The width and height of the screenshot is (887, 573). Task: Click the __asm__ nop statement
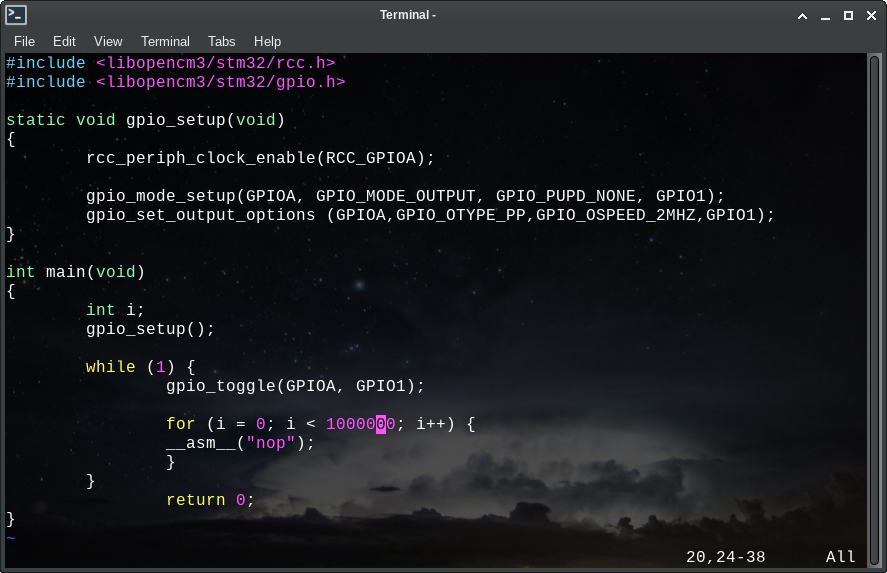click(x=240, y=443)
